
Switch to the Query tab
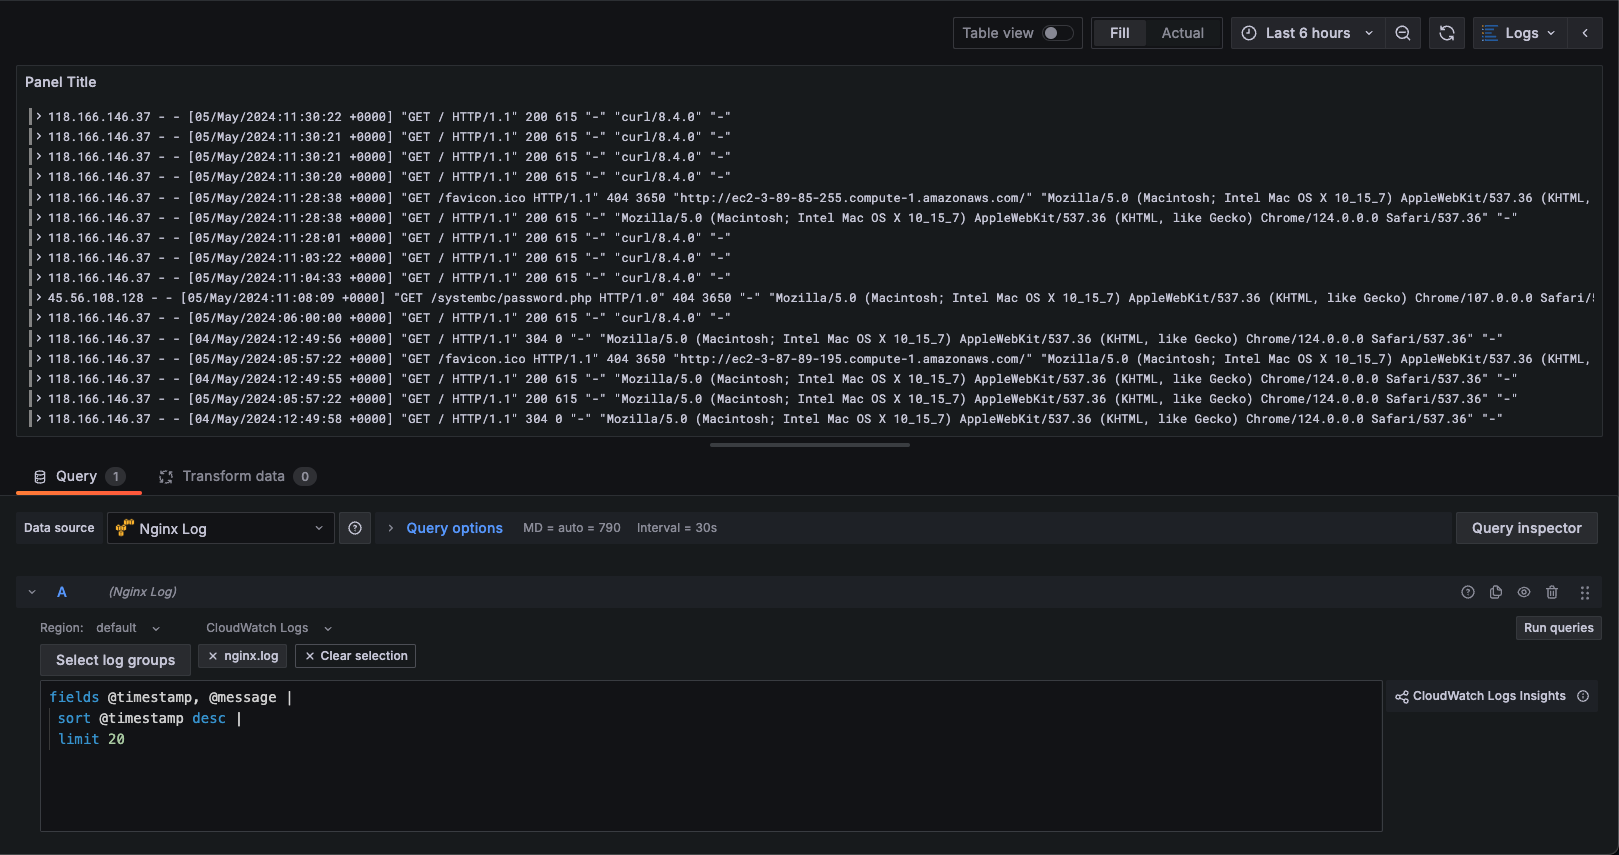coord(79,476)
